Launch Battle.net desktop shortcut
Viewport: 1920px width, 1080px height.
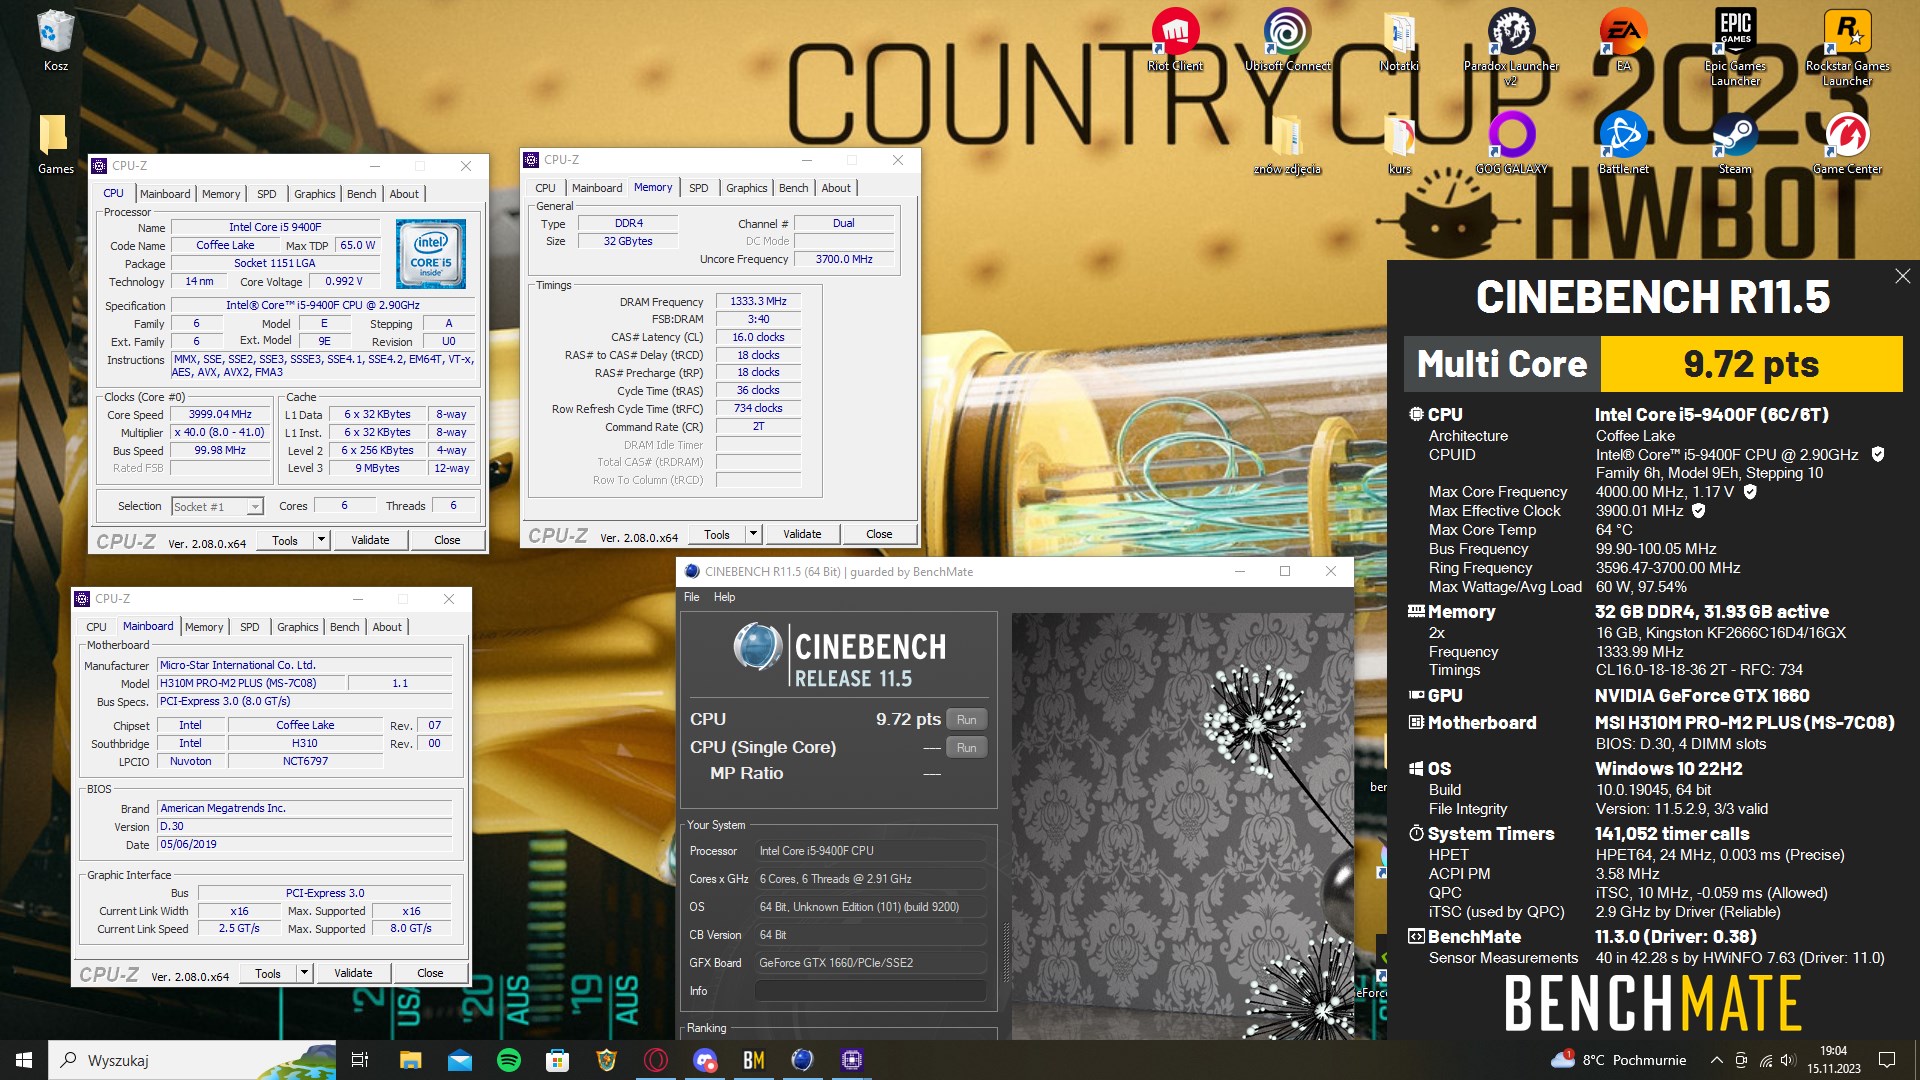(1623, 143)
